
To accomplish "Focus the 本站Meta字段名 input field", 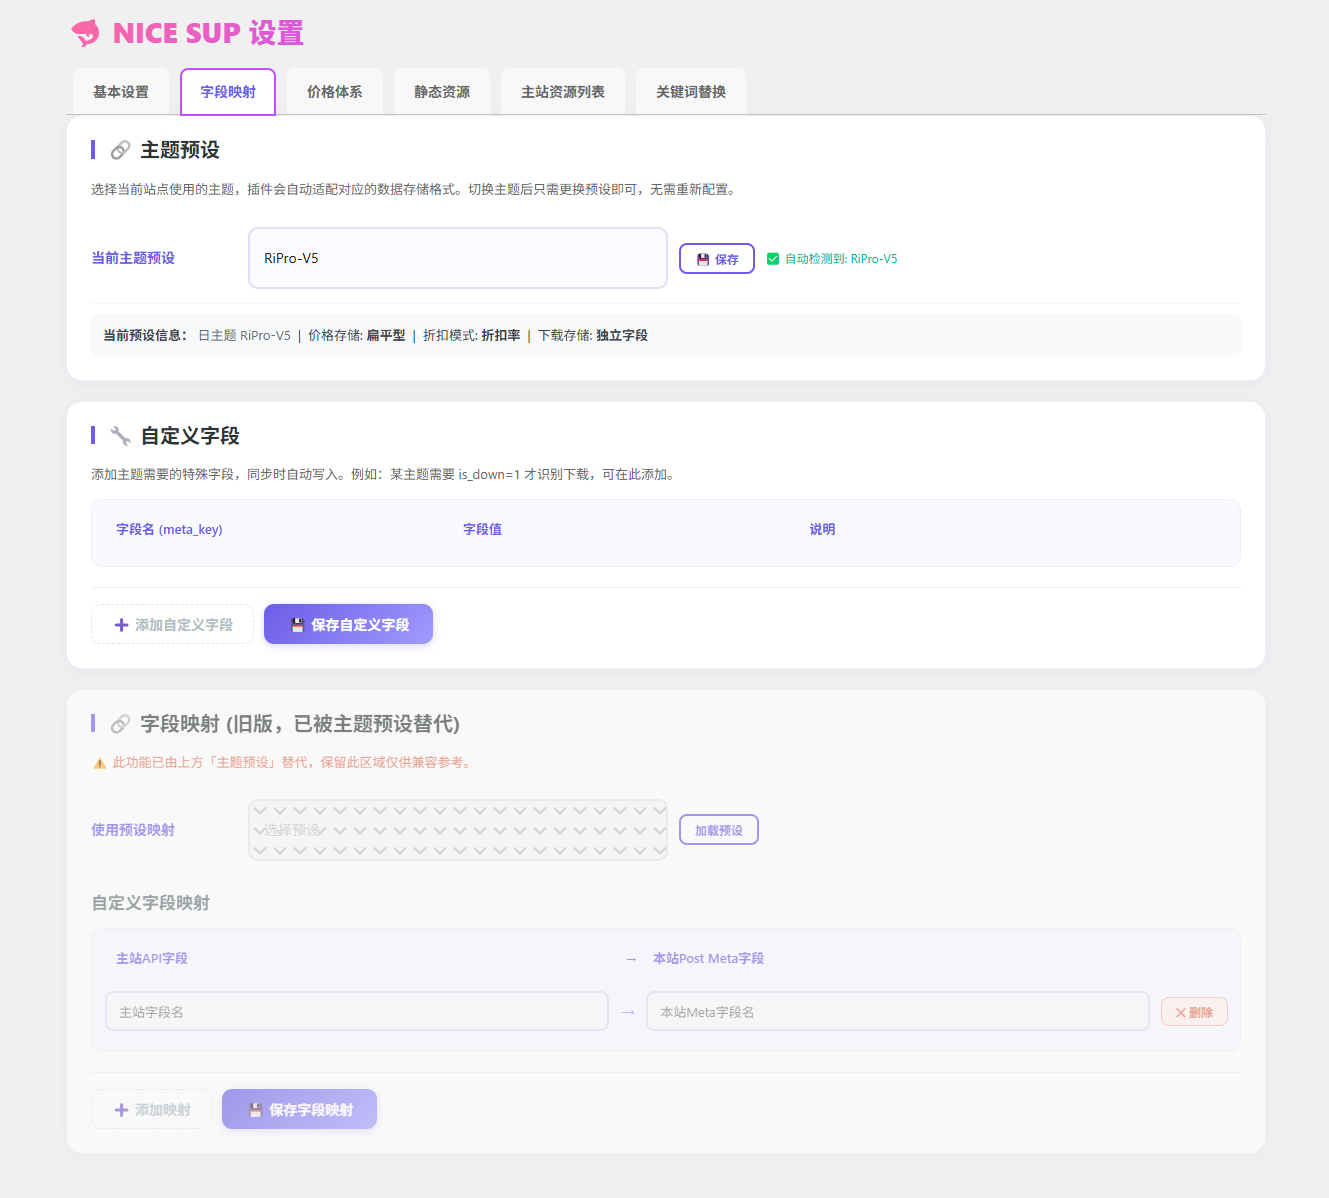I will pos(898,1012).
